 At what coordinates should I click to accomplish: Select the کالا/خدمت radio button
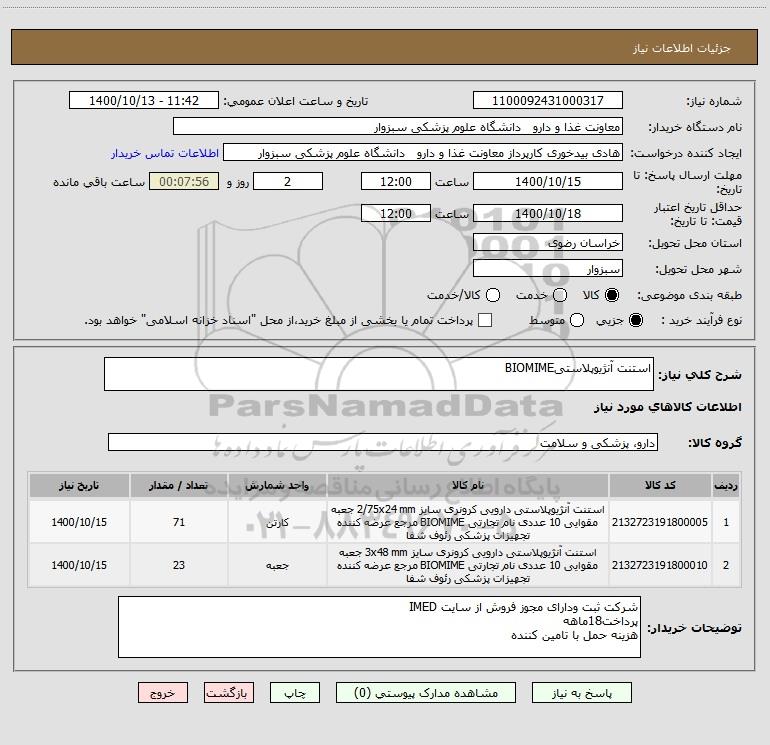click(x=493, y=295)
